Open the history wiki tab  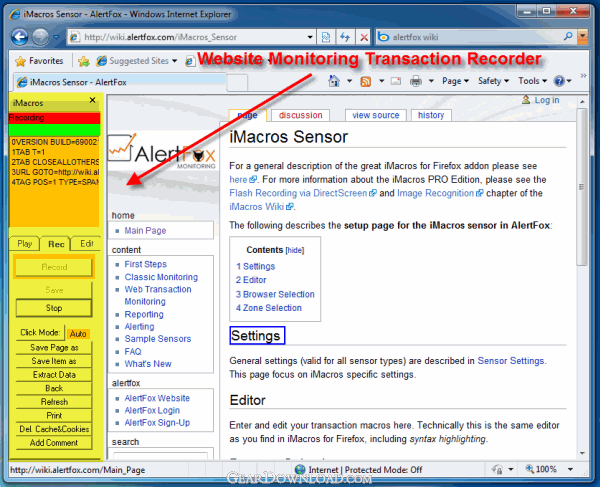coord(431,115)
